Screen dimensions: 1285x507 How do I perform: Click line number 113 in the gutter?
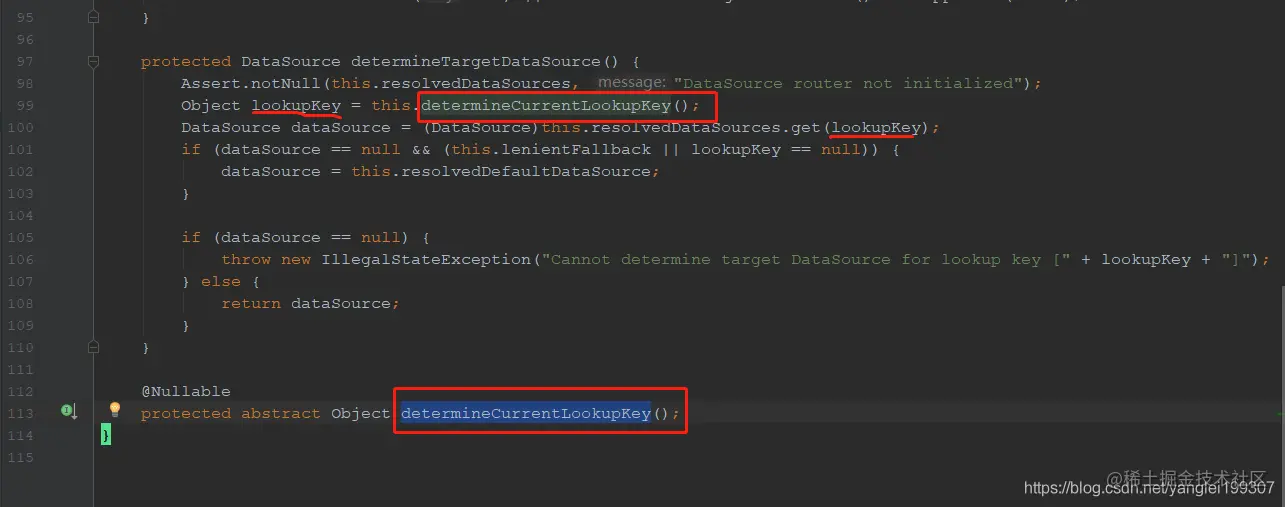tap(20, 413)
